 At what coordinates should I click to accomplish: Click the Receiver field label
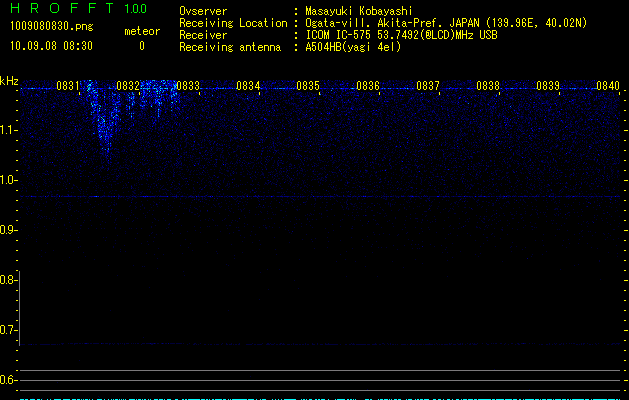203,35
